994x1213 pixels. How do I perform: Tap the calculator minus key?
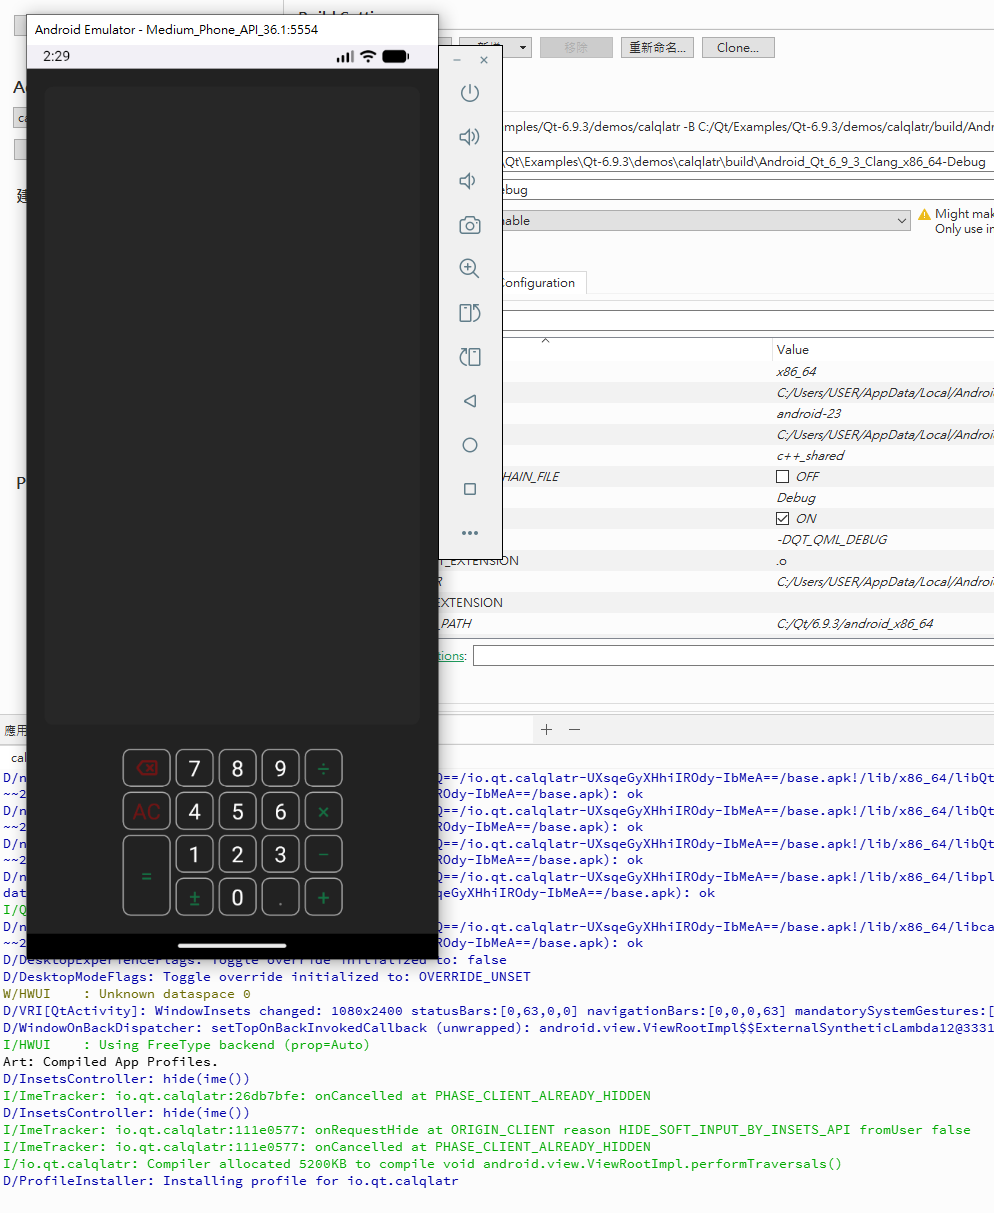pos(323,854)
